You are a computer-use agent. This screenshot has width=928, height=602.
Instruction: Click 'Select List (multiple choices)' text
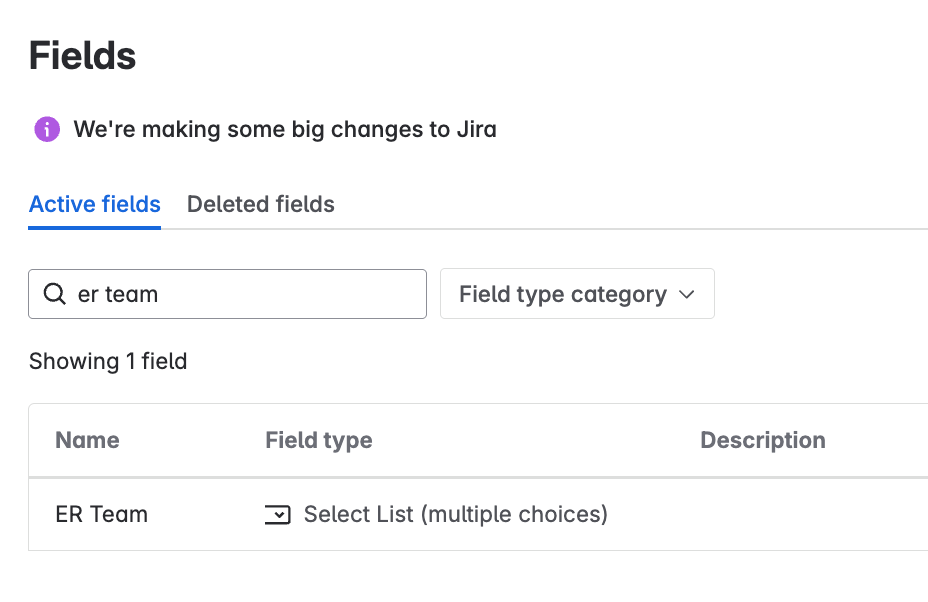click(x=455, y=515)
